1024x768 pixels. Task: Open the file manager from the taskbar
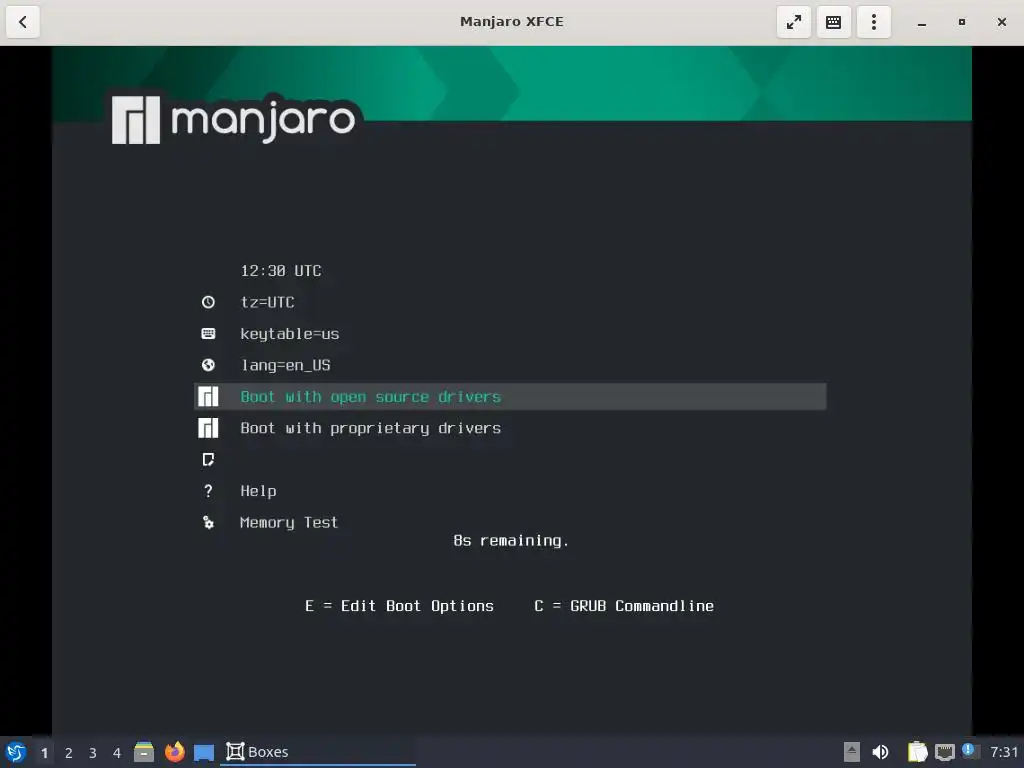click(x=144, y=752)
